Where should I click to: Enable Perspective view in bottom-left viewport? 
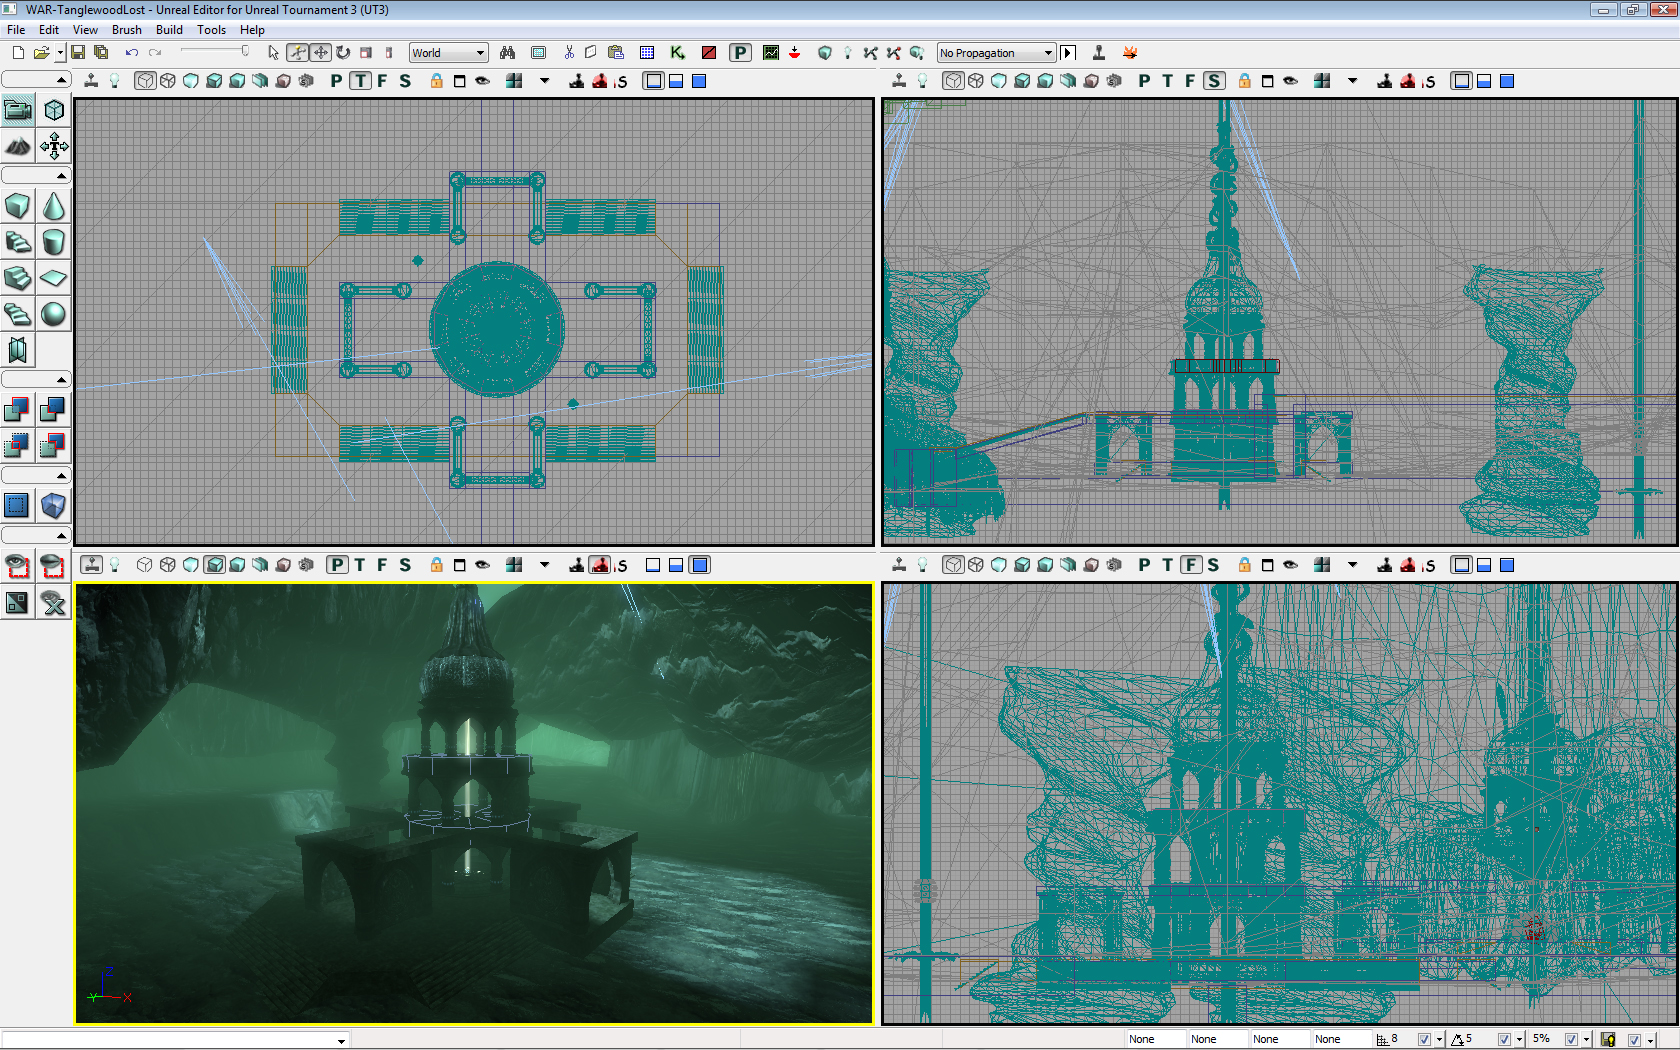coord(337,565)
